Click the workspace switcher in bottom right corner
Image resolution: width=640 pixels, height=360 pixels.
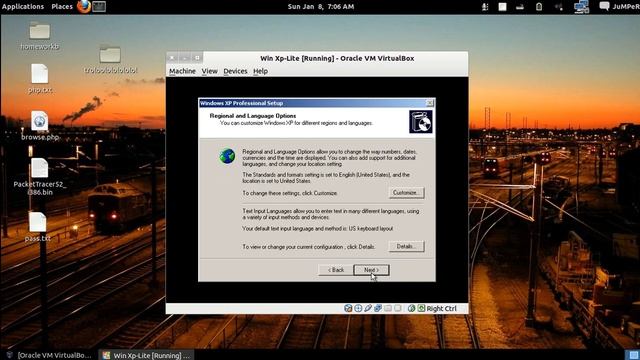click(632, 355)
